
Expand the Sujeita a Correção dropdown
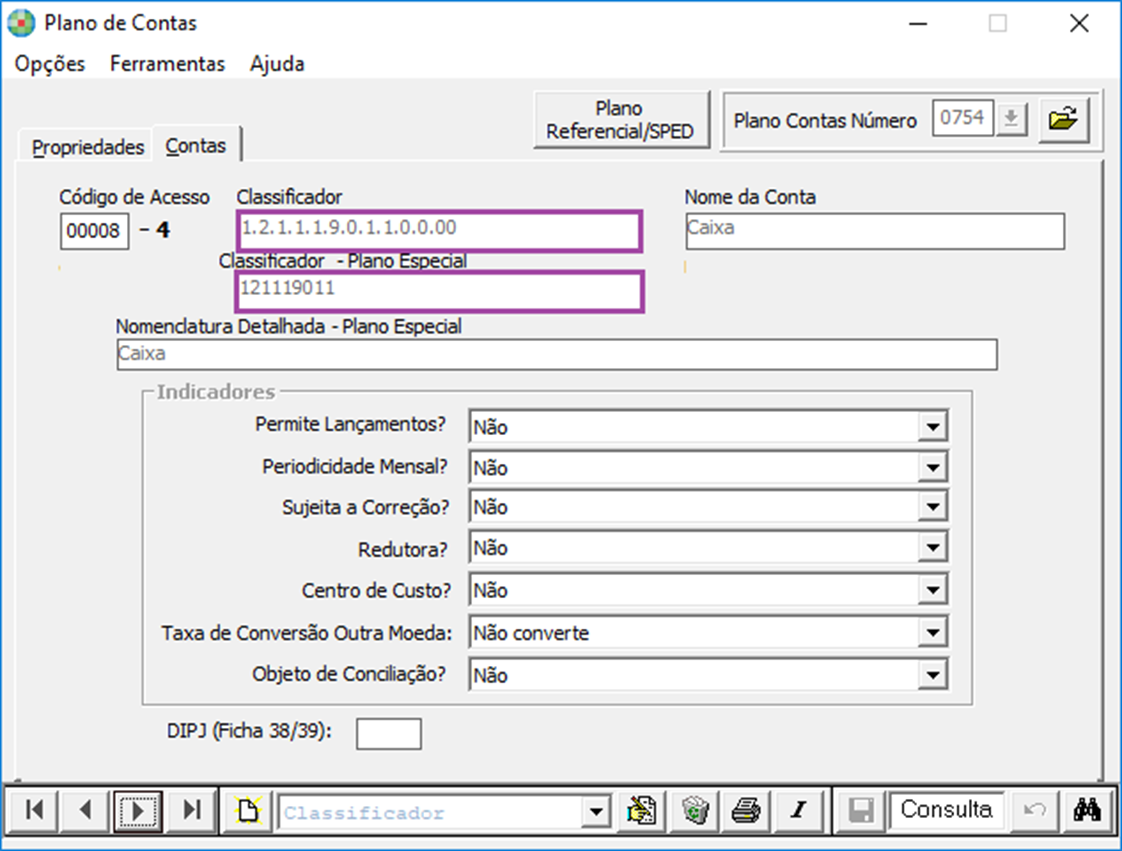(x=932, y=507)
